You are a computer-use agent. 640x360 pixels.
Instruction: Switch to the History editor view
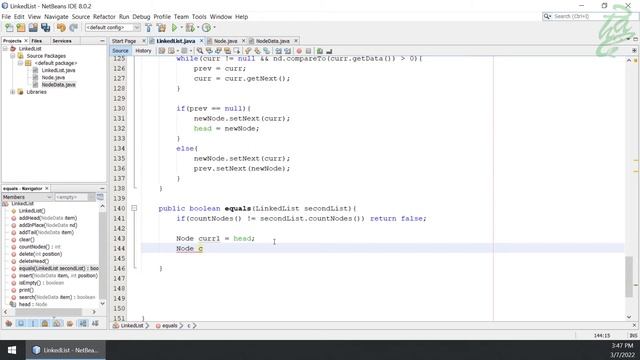[x=143, y=51]
